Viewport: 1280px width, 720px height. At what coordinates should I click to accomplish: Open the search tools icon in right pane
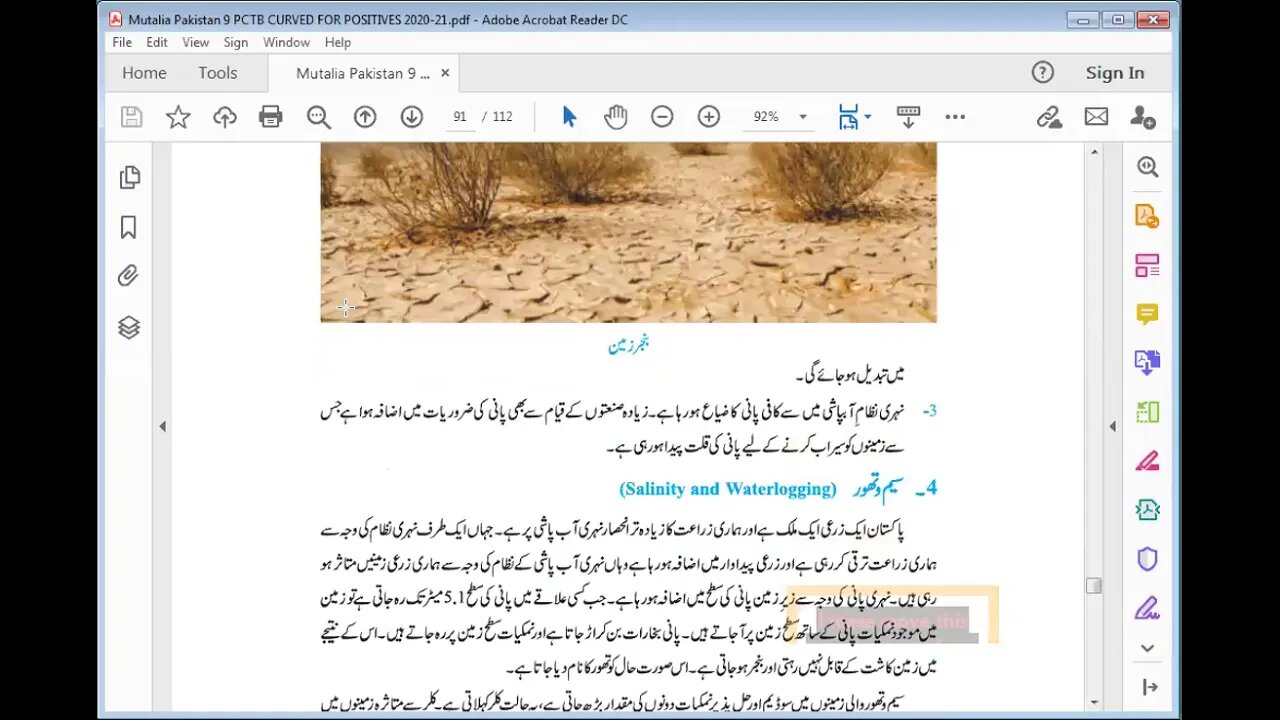tap(1147, 167)
